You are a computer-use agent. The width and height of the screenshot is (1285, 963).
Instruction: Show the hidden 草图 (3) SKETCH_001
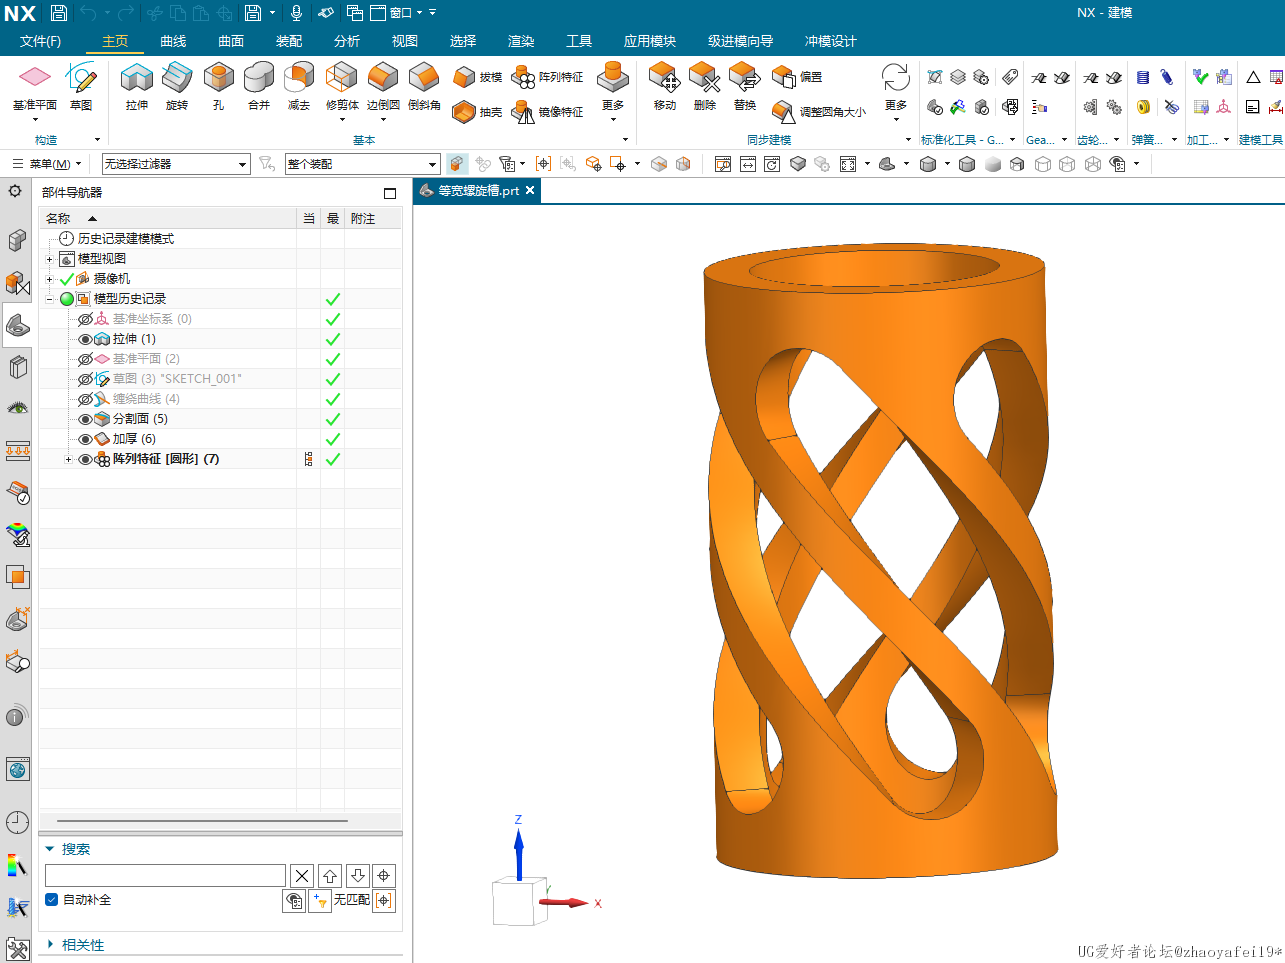pos(85,379)
